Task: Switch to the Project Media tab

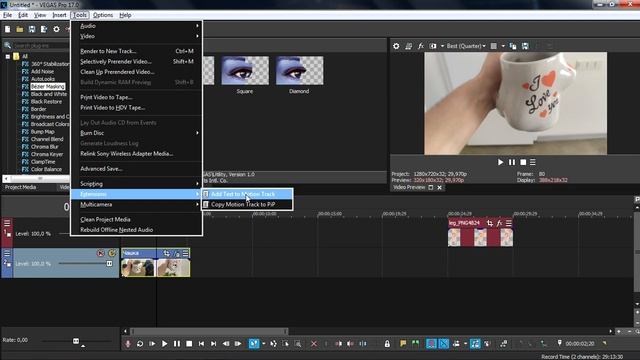Action: pos(20,187)
